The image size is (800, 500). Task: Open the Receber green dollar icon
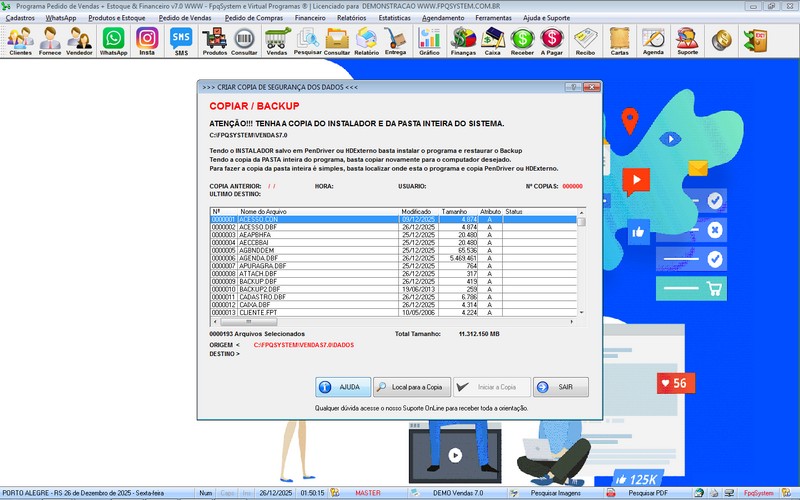pos(522,41)
